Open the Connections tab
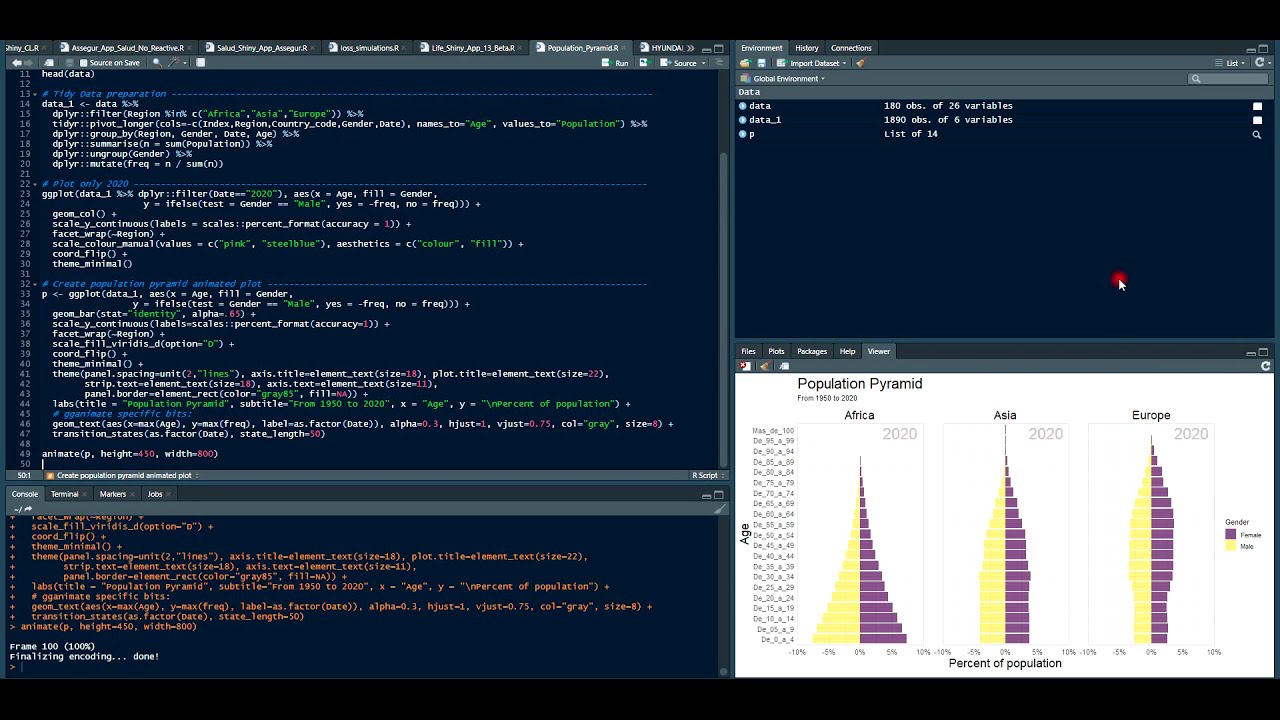Image resolution: width=1280 pixels, height=720 pixels. [851, 48]
